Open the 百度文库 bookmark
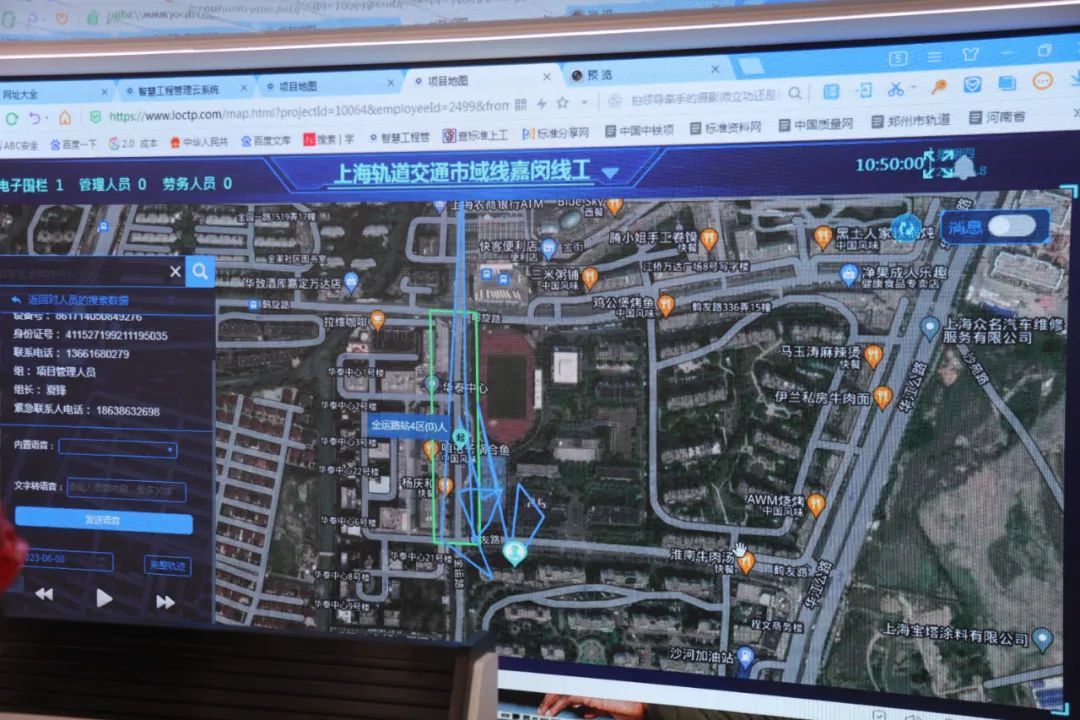Screen dimensions: 1080x720 266,141
